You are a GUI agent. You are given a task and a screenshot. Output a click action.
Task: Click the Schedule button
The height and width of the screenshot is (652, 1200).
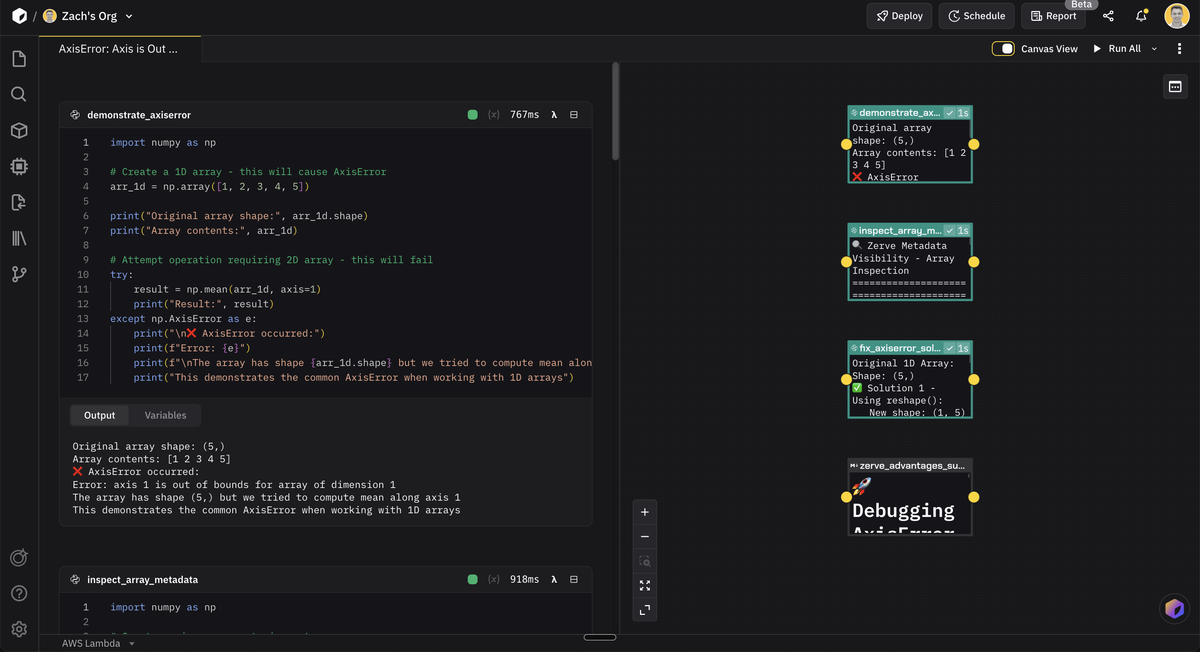(976, 16)
